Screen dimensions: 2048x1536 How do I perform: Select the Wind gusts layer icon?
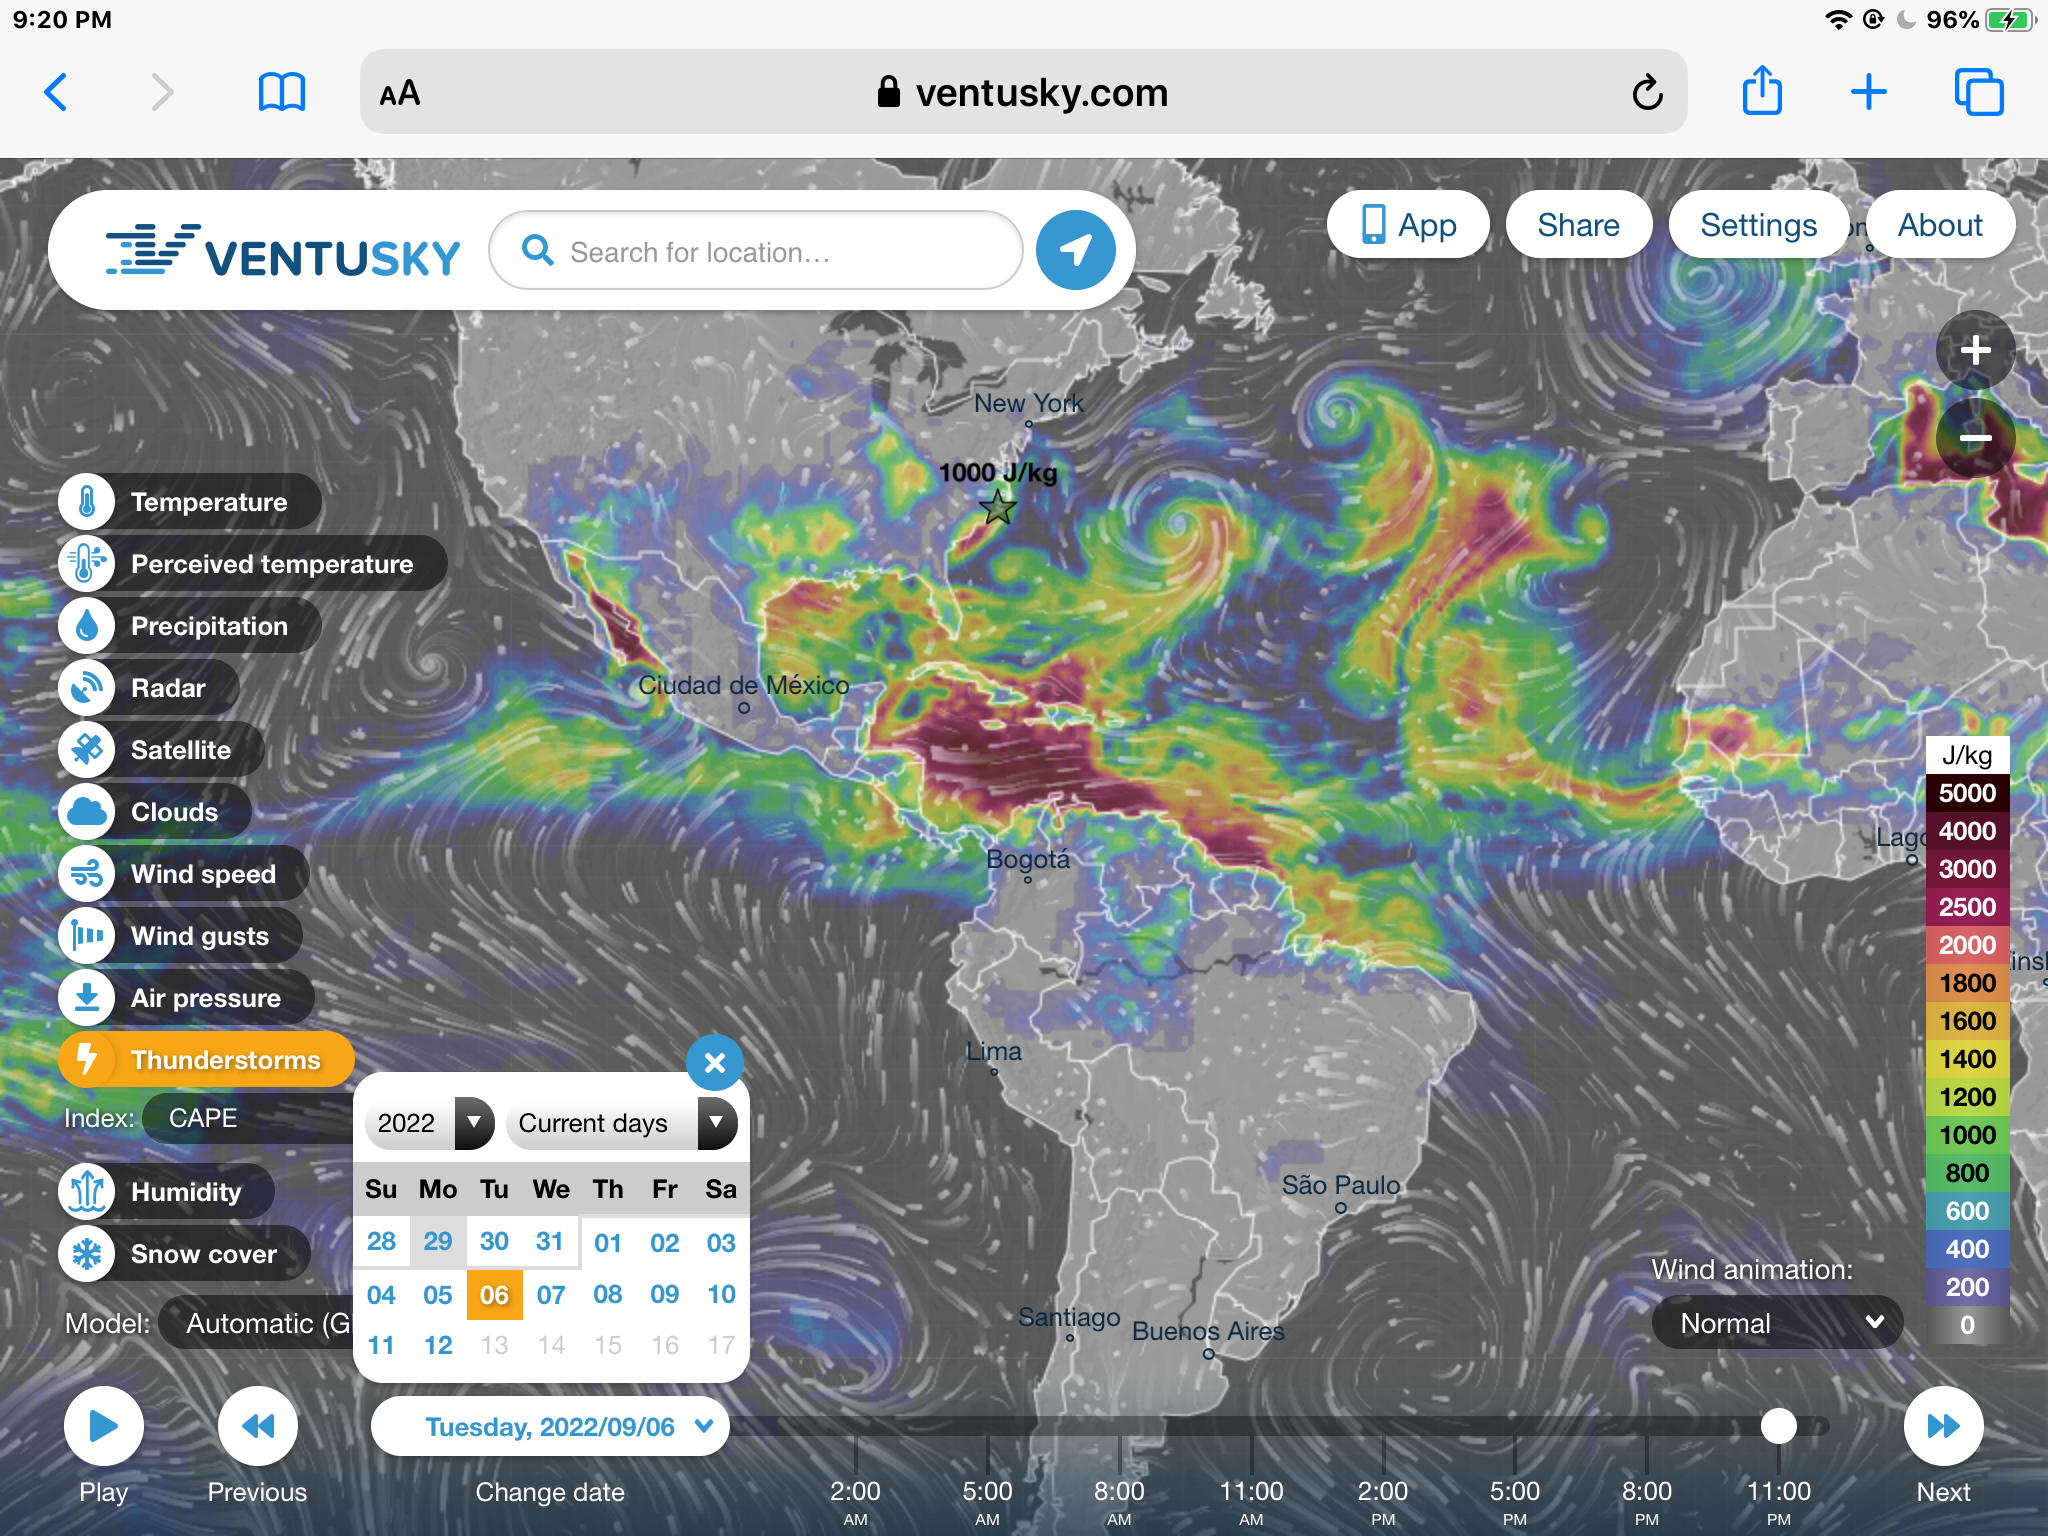[x=87, y=936]
